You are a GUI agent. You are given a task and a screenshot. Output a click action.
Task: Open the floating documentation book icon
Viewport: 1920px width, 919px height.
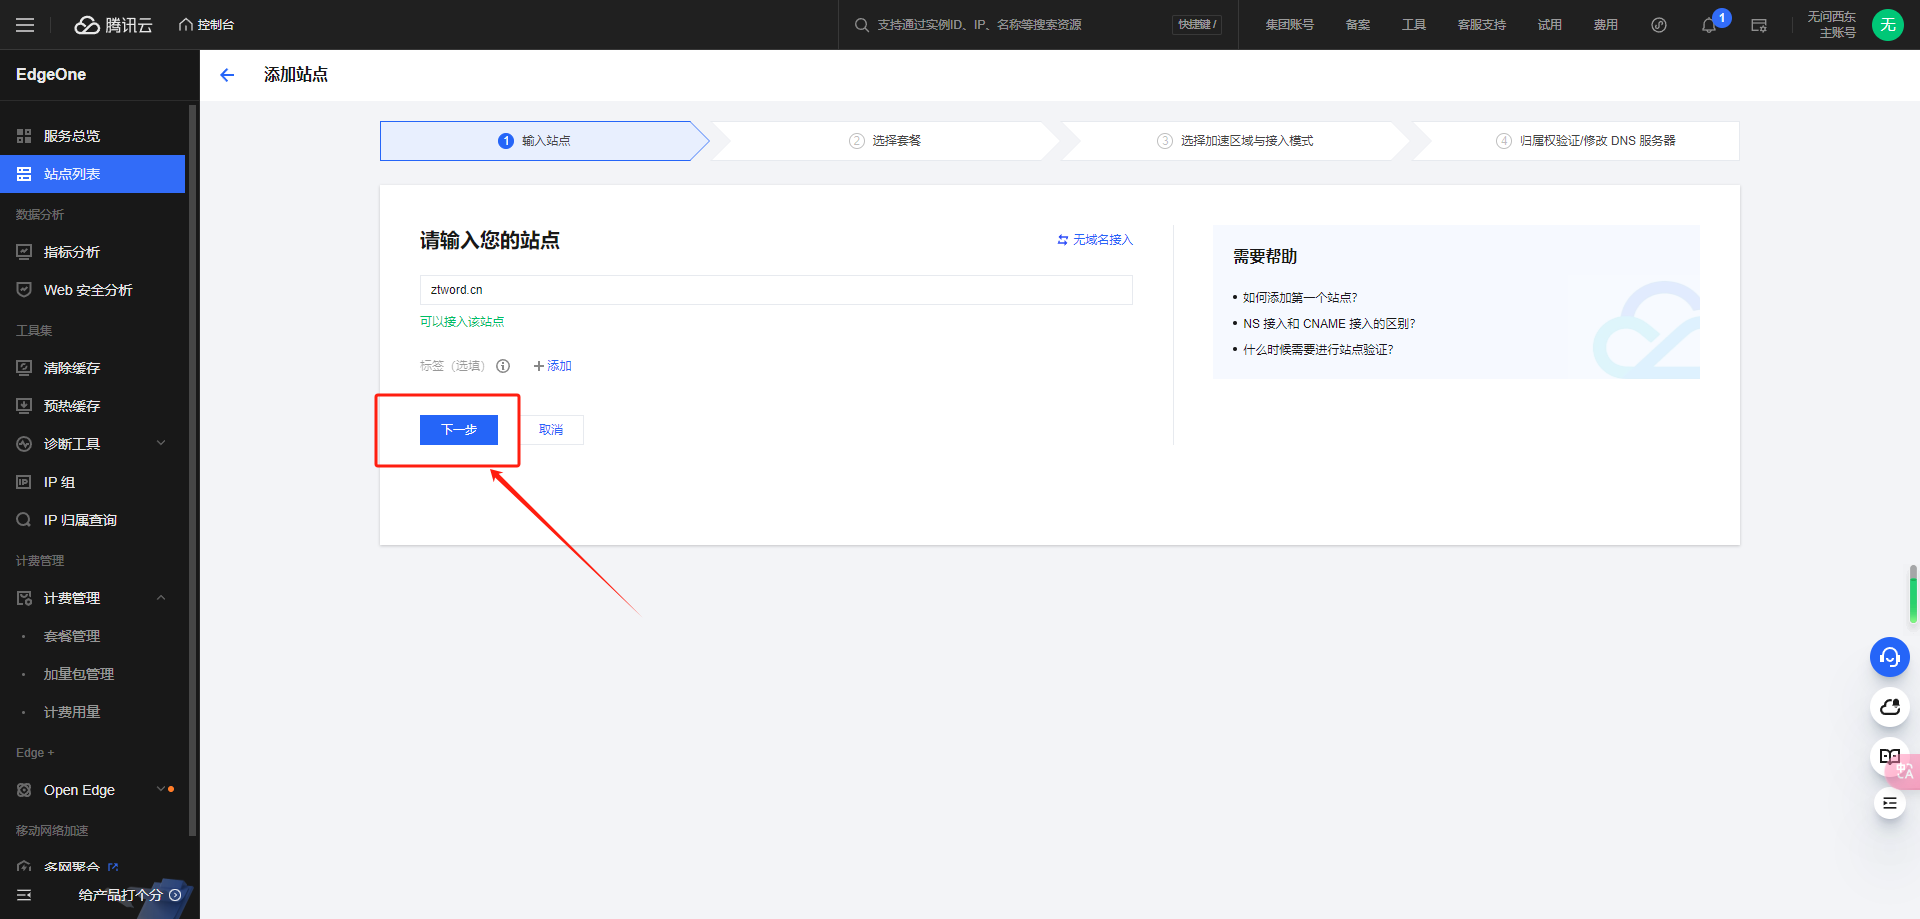click(x=1889, y=756)
